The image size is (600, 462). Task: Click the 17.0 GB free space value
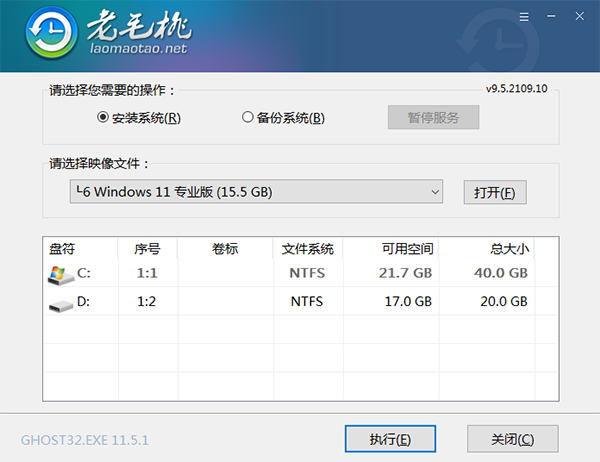[x=408, y=302]
